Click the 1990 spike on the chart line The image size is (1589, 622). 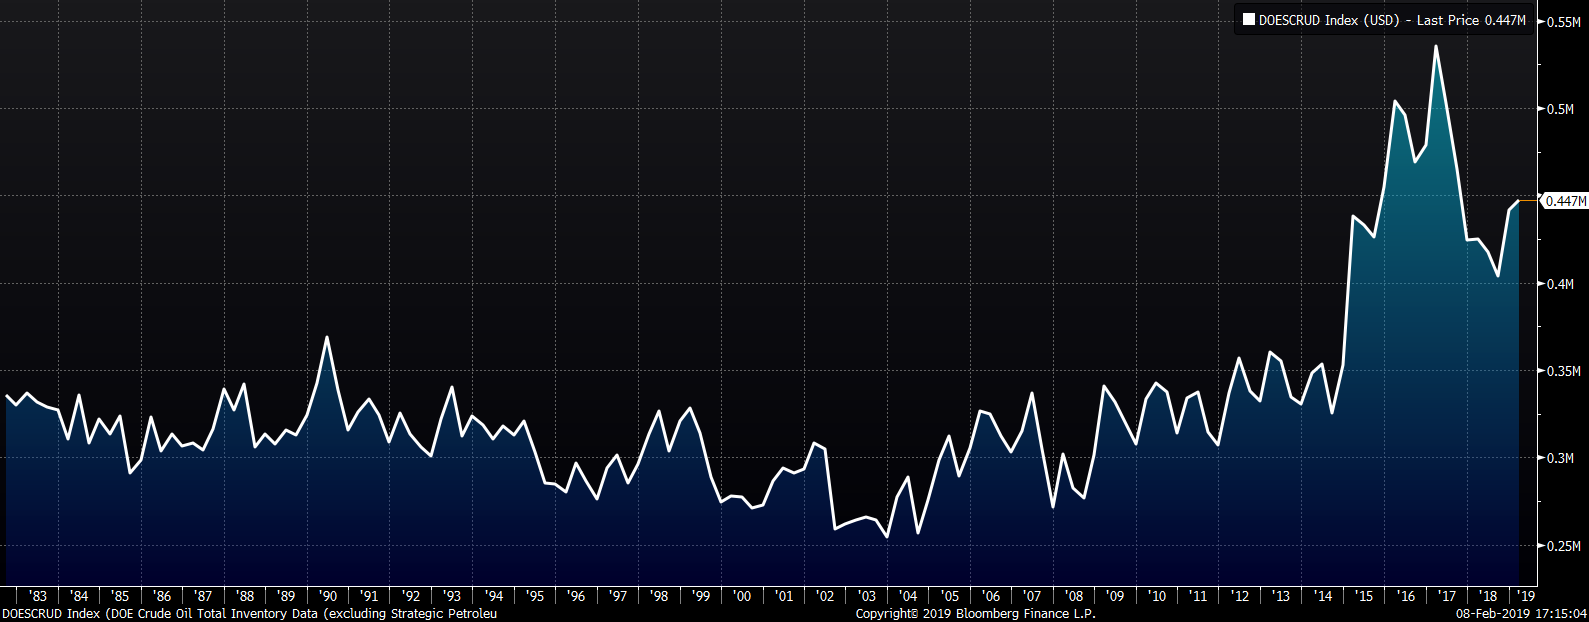[x=327, y=338]
